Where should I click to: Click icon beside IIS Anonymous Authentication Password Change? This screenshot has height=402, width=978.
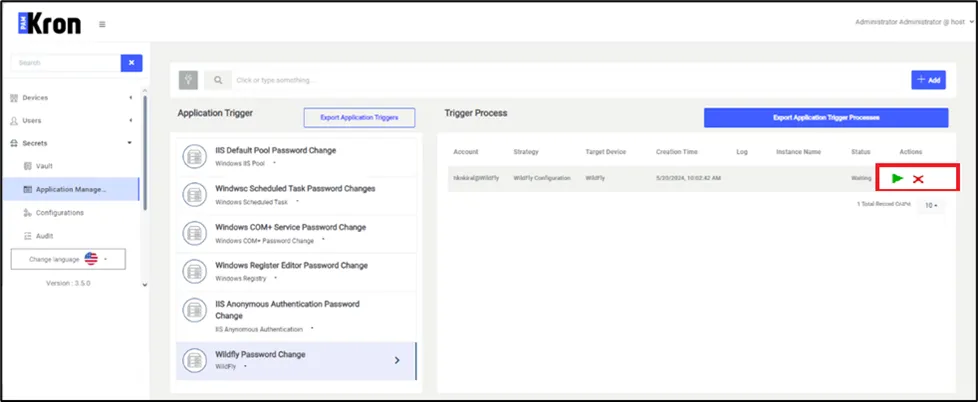pyautogui.click(x=195, y=310)
